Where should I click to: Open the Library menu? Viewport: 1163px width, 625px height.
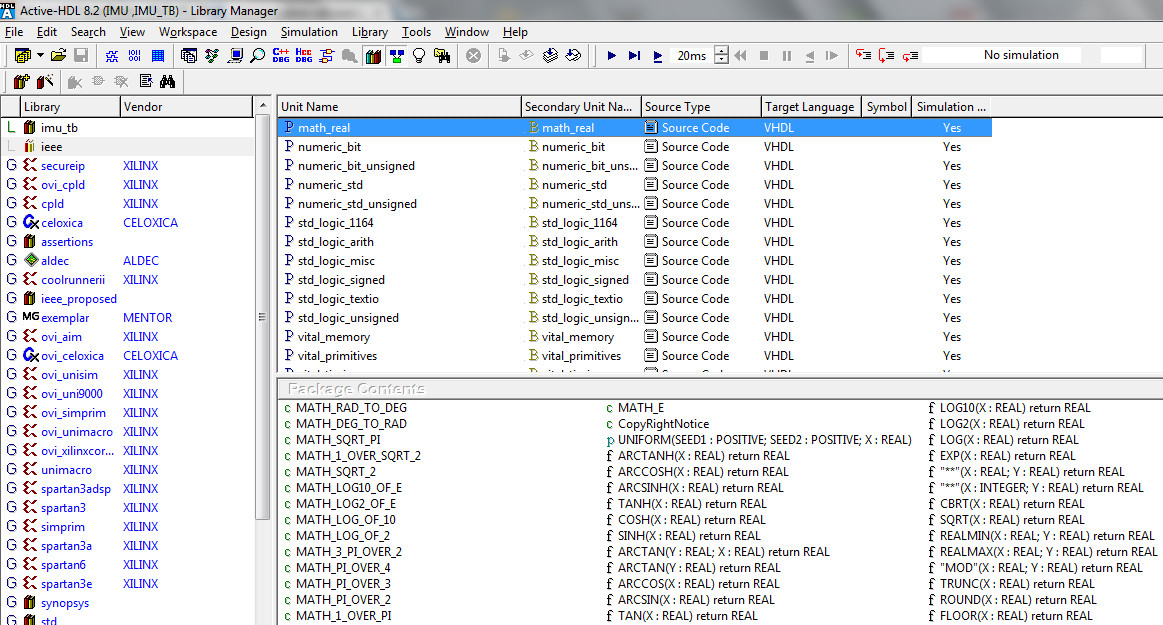(369, 32)
